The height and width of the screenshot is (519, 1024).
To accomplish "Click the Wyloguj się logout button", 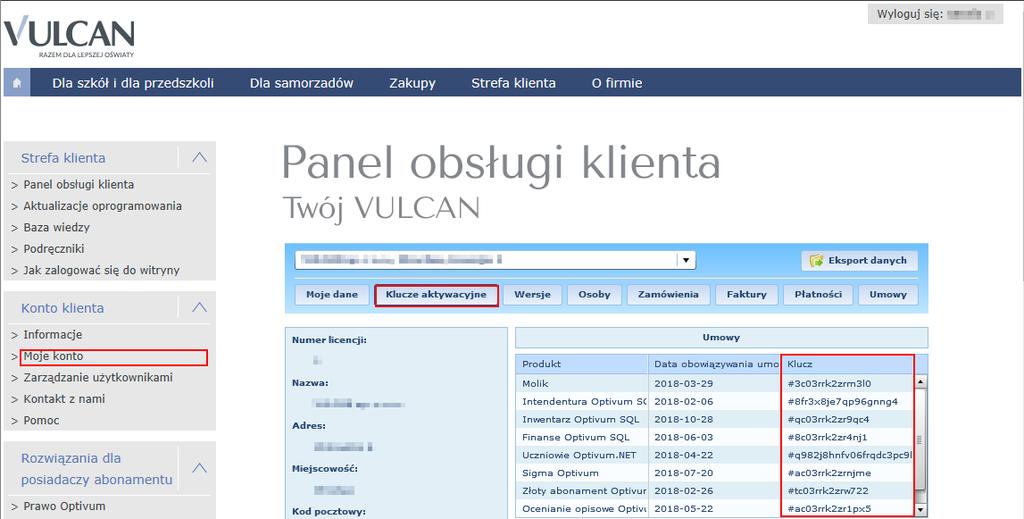I will (x=935, y=14).
